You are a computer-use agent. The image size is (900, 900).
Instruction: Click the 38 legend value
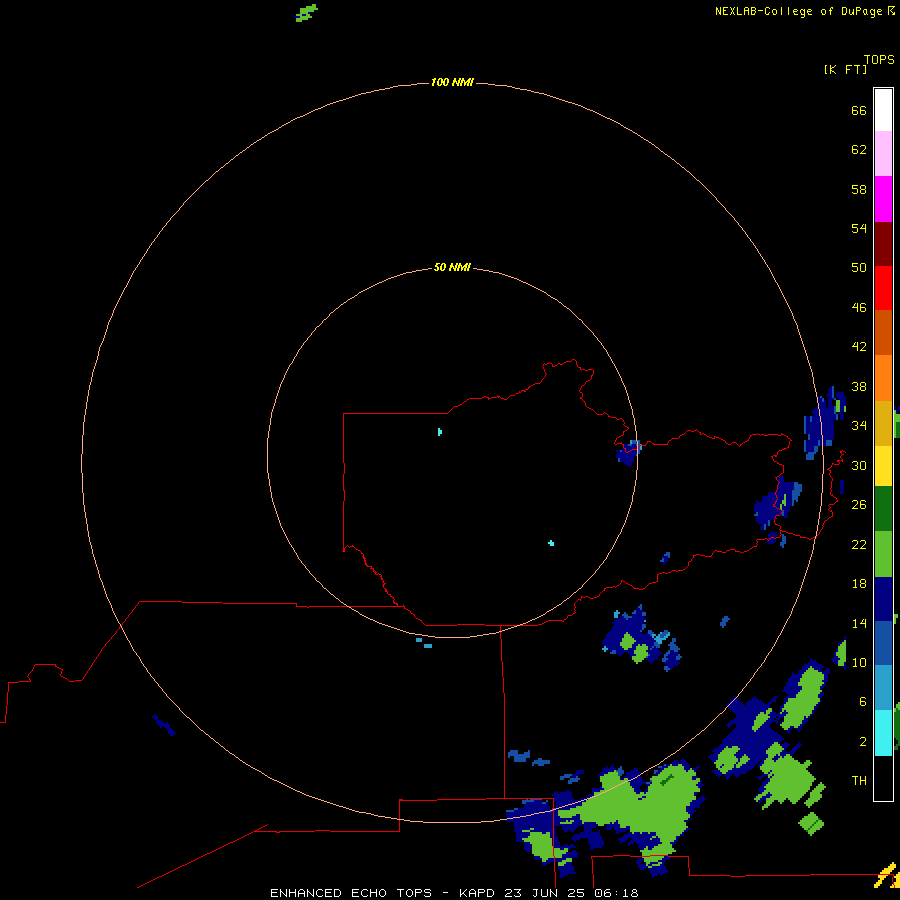coord(859,386)
